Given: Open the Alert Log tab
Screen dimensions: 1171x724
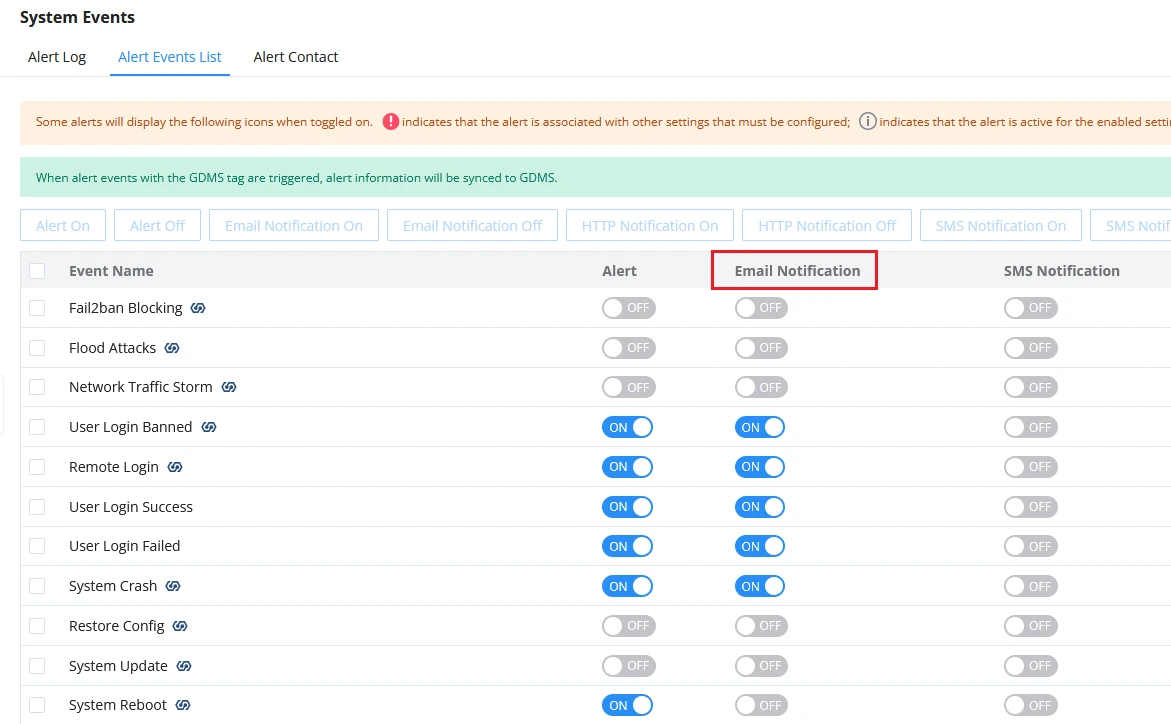Looking at the screenshot, I should point(57,57).
